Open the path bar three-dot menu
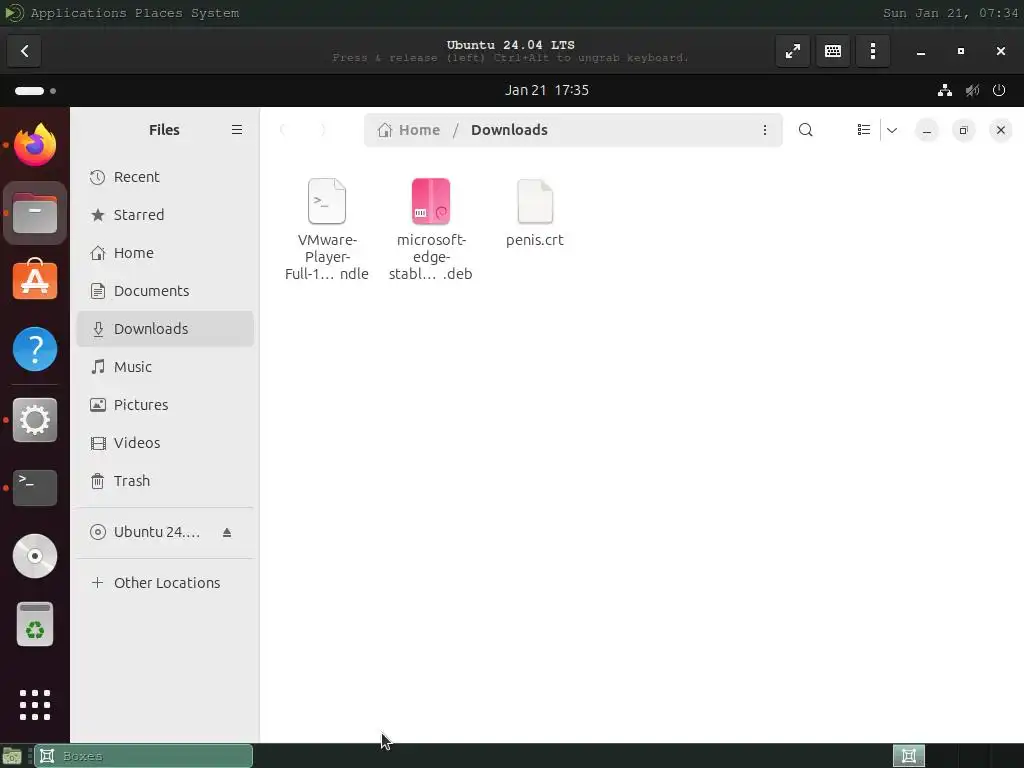The height and width of the screenshot is (768, 1024). [x=765, y=130]
